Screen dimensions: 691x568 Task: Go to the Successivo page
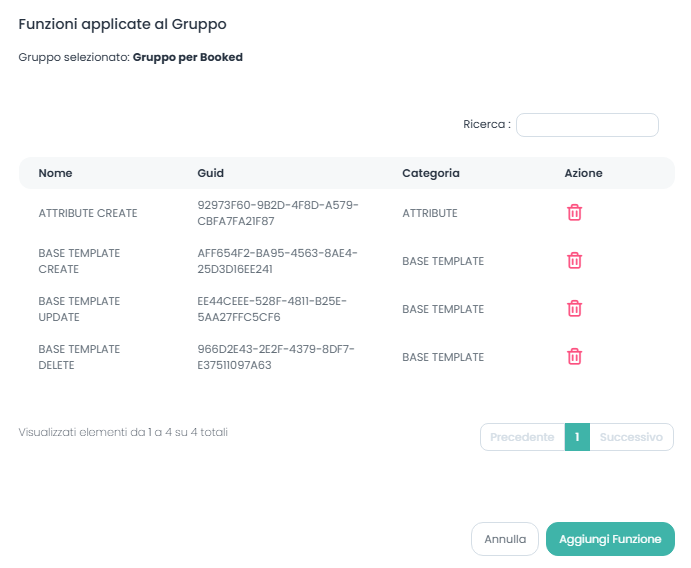[x=631, y=437]
